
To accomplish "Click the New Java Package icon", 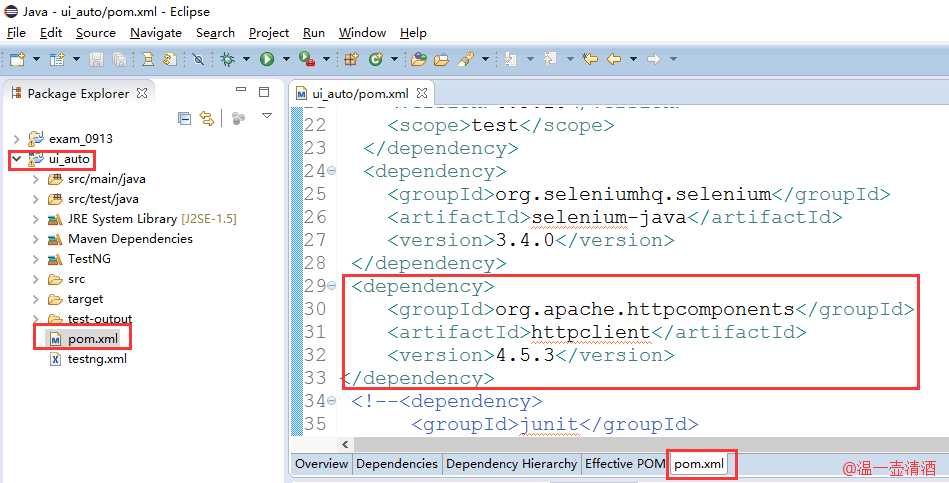I will click(x=352, y=59).
